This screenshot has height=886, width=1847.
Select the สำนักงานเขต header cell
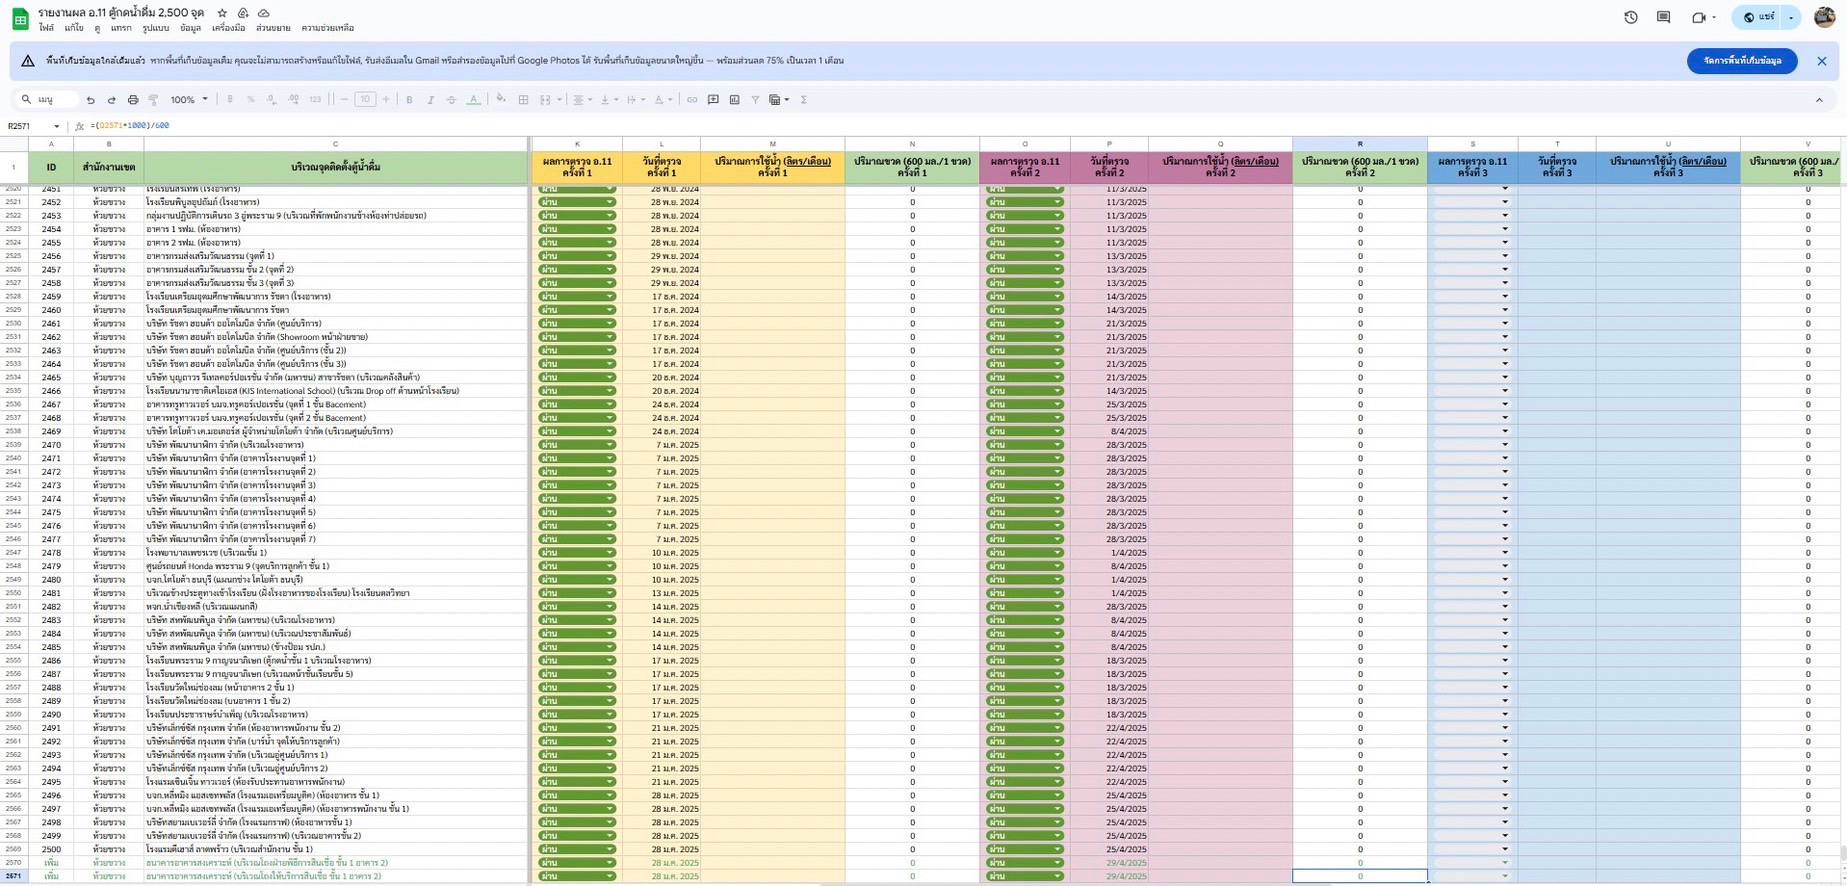[109, 167]
